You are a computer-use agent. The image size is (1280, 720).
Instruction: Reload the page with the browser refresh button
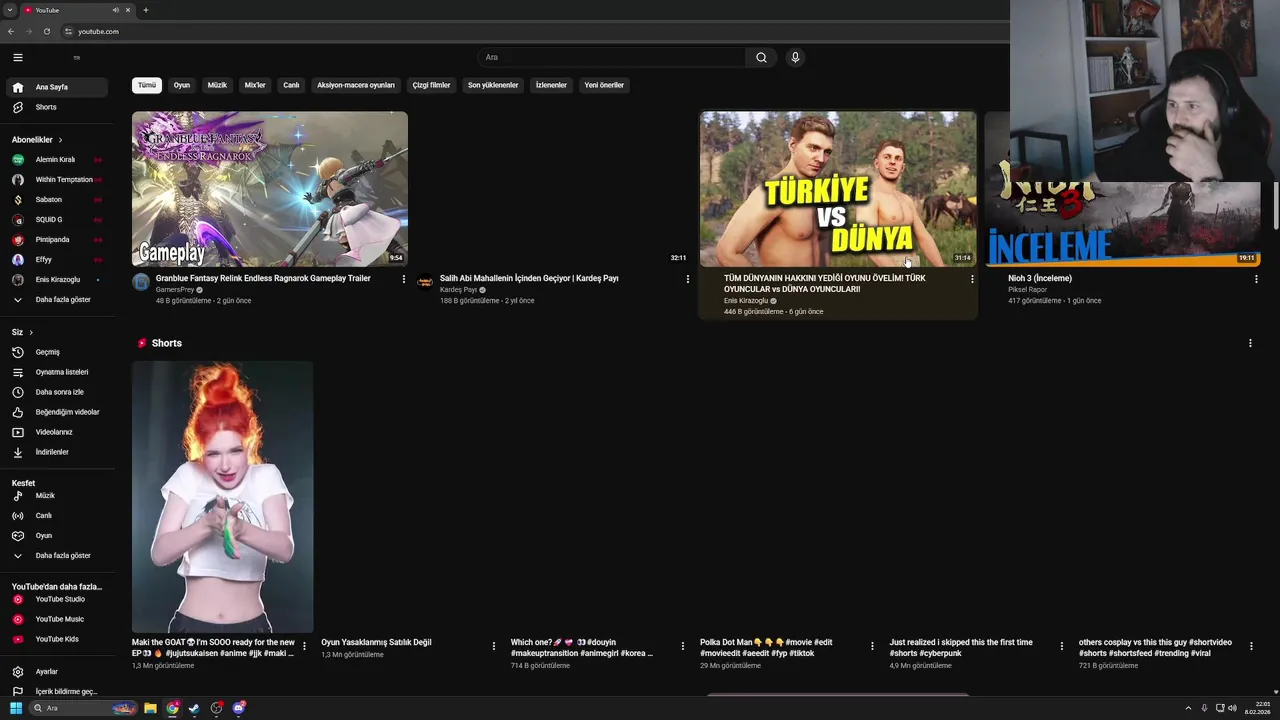pyautogui.click(x=46, y=31)
